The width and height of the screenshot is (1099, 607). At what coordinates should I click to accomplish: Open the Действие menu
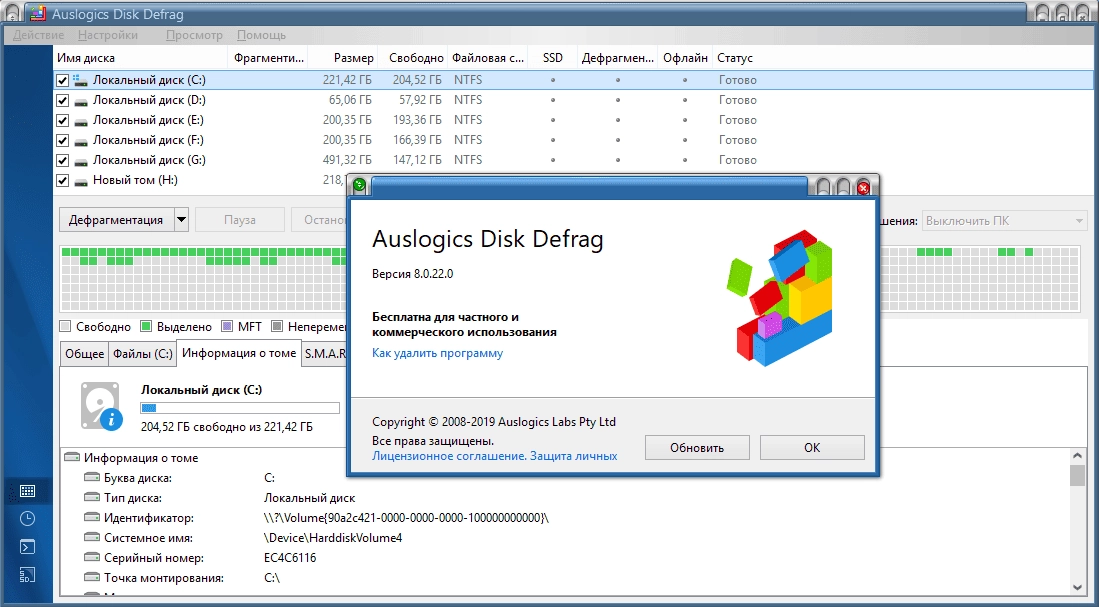coord(39,34)
